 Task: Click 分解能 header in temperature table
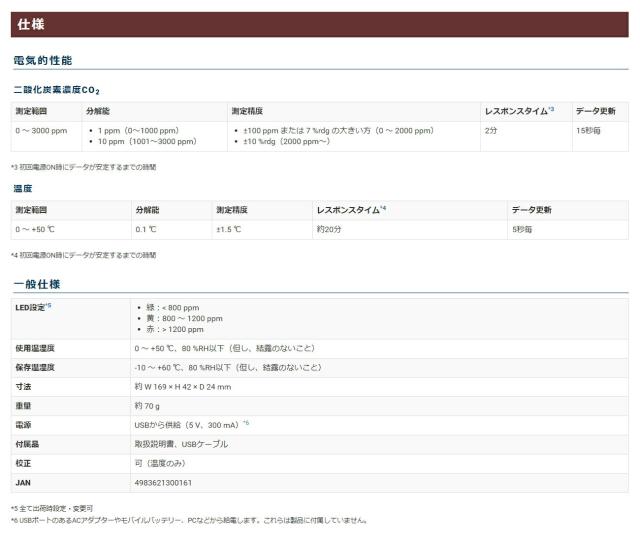[x=147, y=210]
